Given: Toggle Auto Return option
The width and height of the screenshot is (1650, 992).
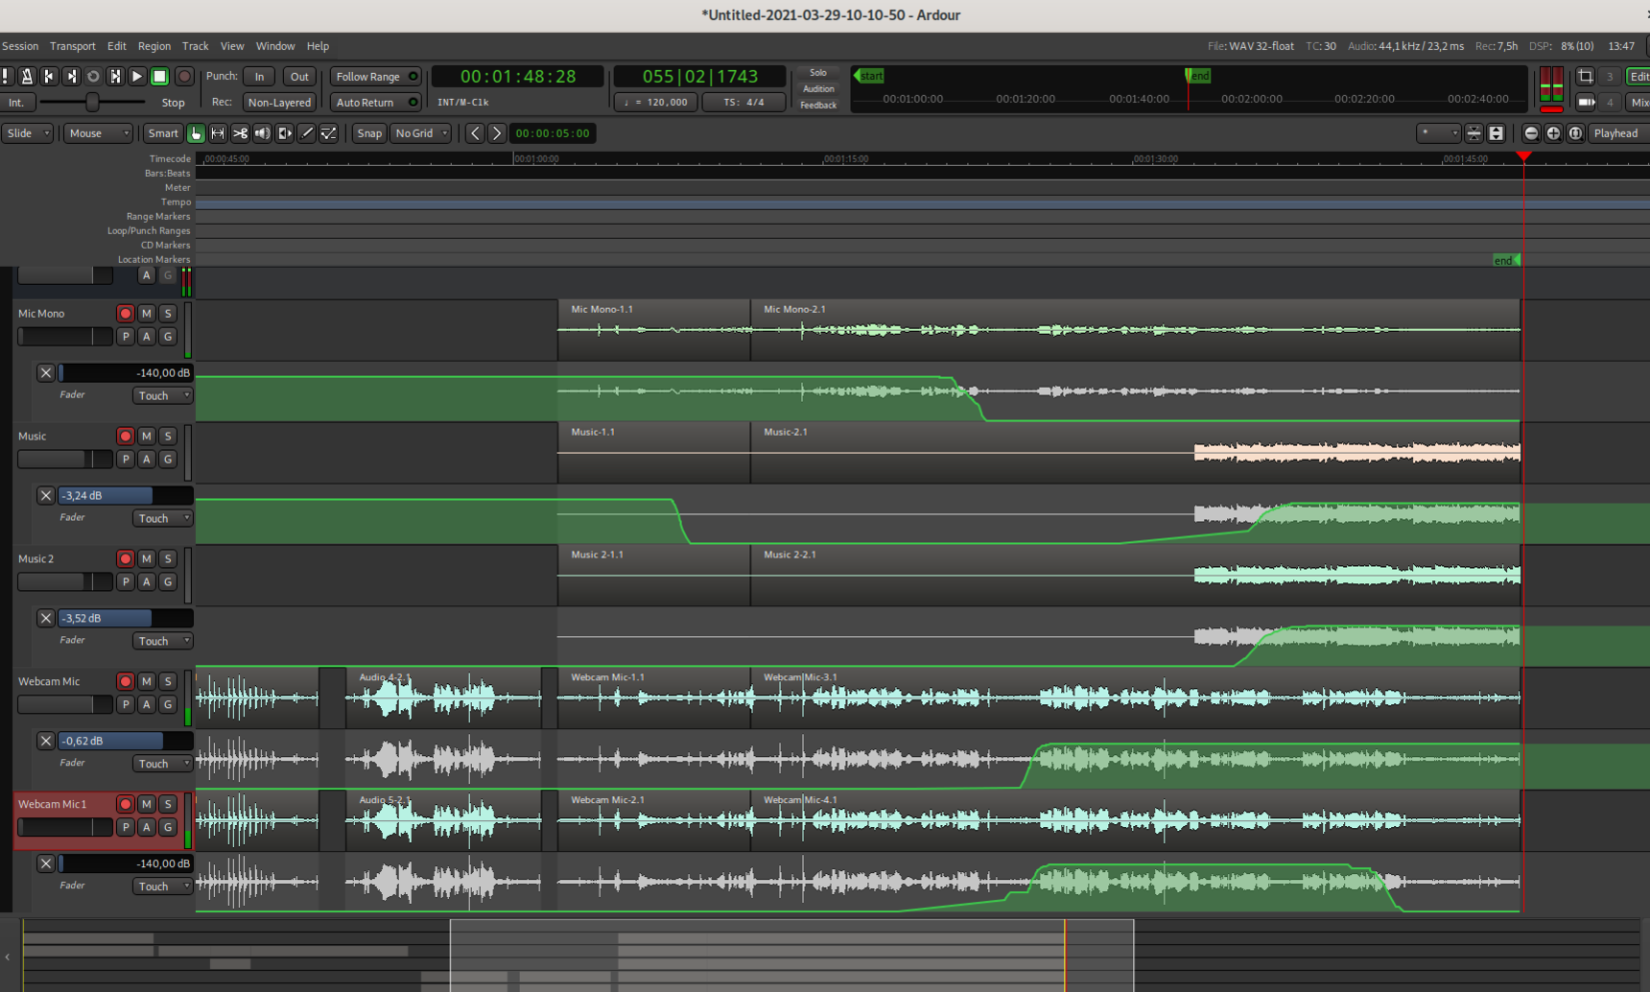Looking at the screenshot, I should pyautogui.click(x=376, y=102).
